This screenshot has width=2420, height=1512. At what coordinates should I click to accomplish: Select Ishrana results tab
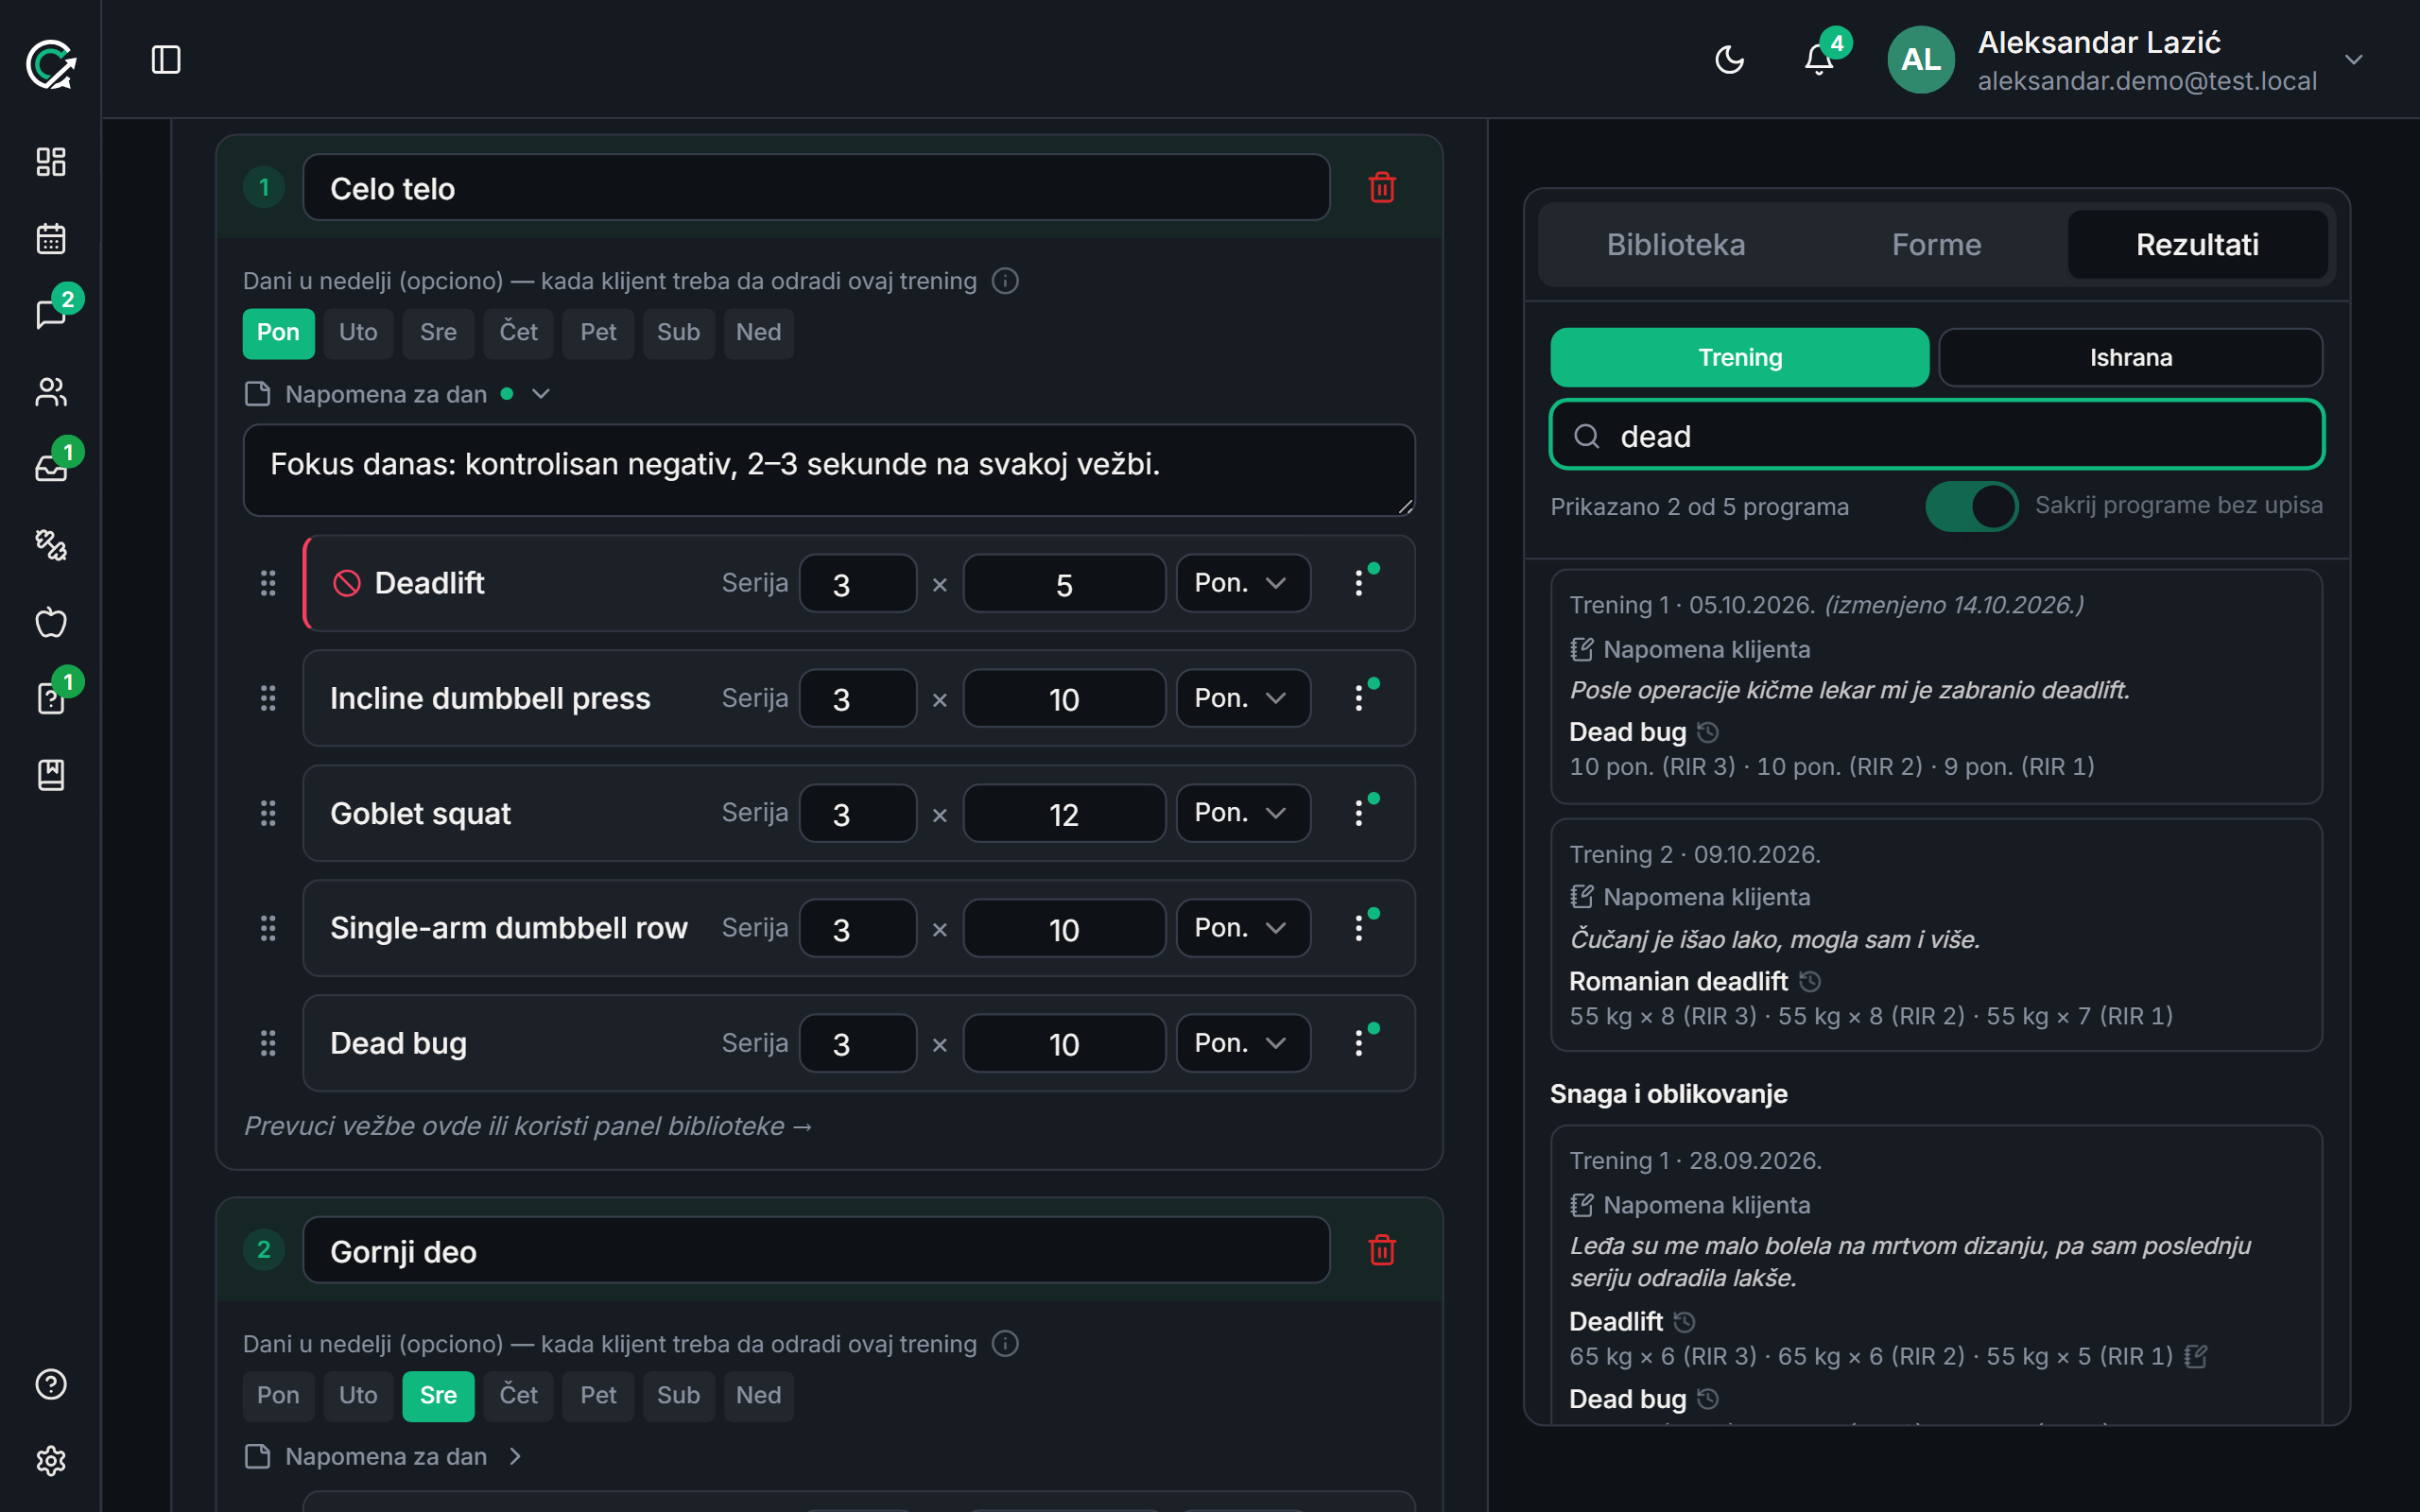coord(2130,357)
